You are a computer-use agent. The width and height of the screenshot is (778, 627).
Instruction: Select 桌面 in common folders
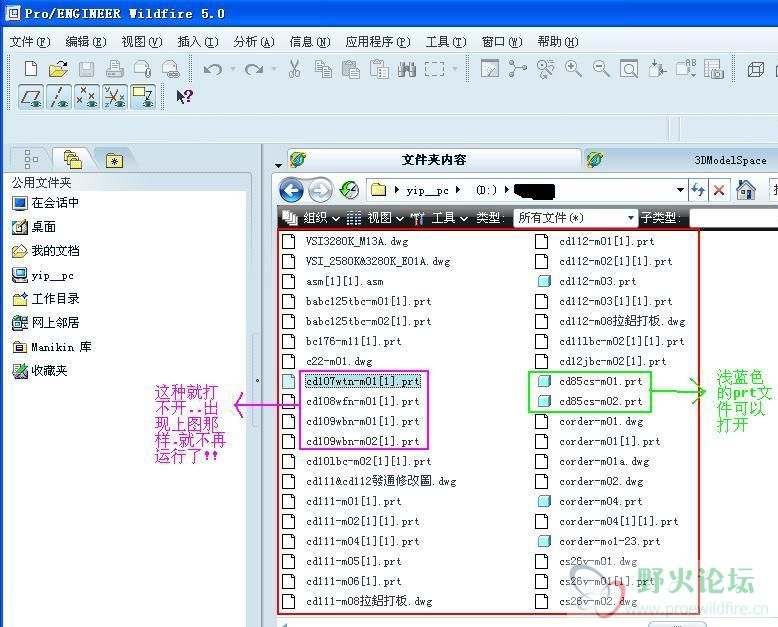tap(34, 227)
